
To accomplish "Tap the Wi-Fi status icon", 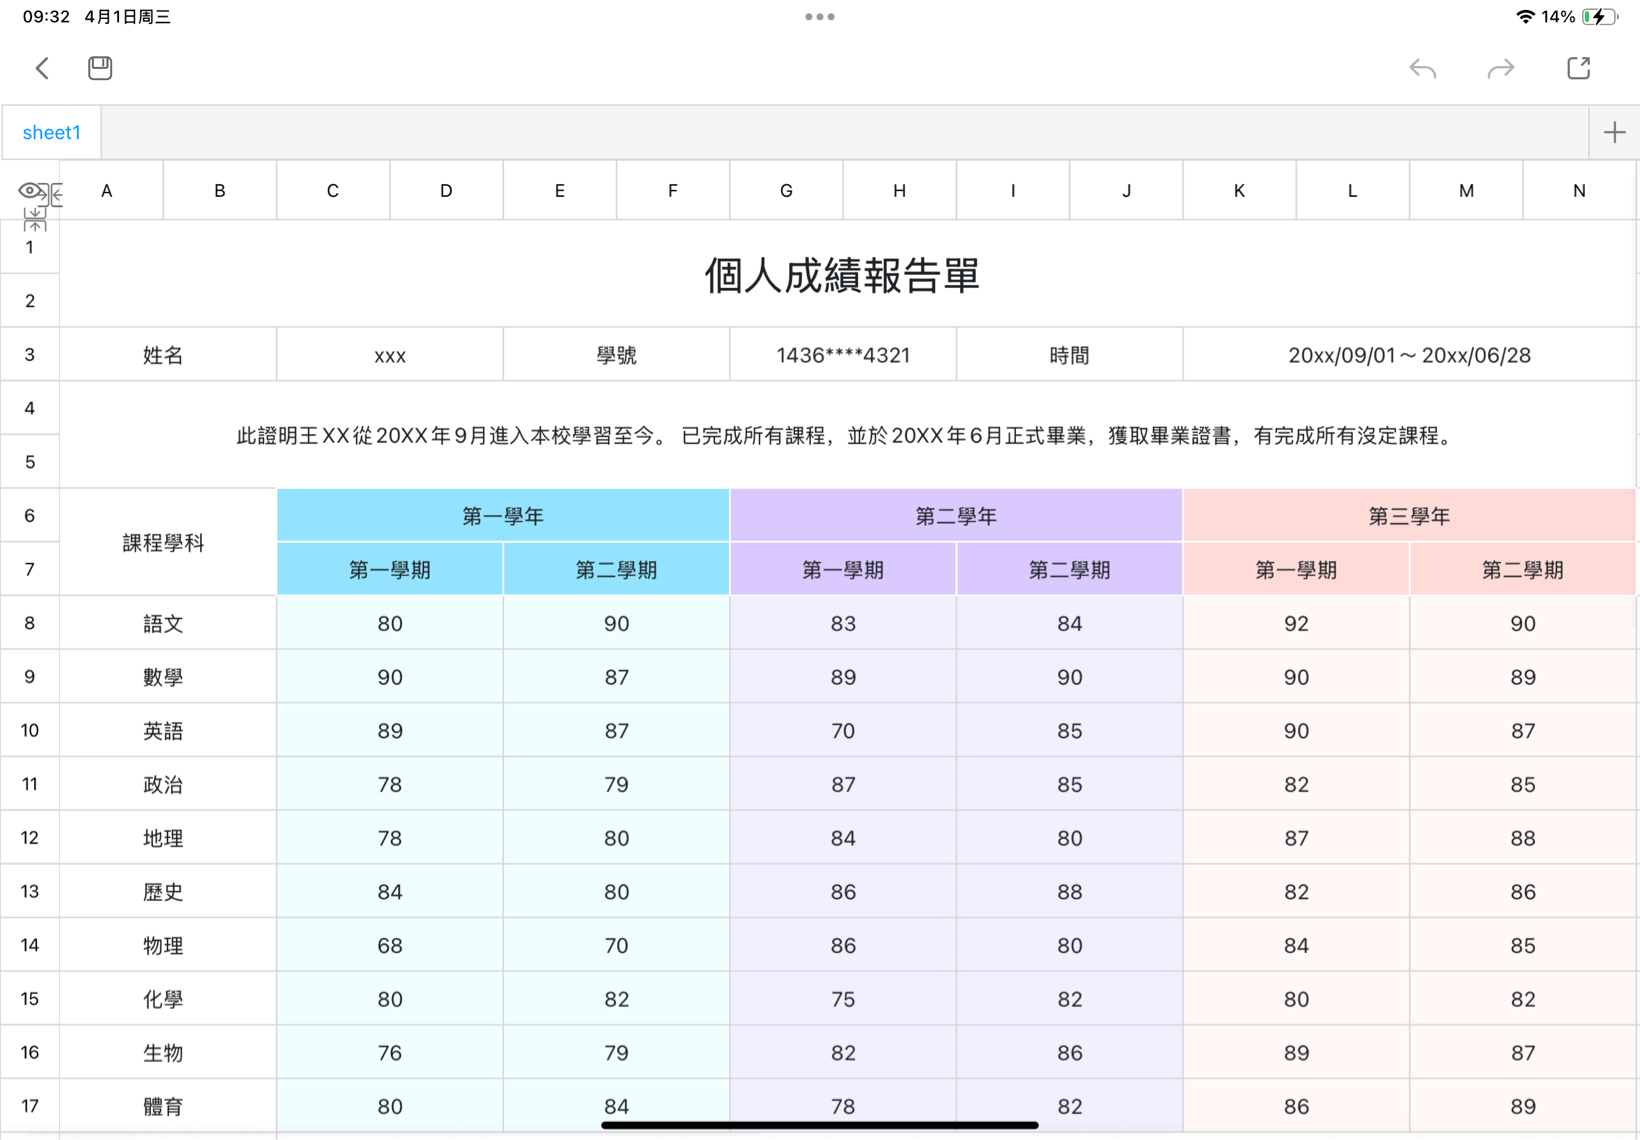I will tap(1525, 17).
